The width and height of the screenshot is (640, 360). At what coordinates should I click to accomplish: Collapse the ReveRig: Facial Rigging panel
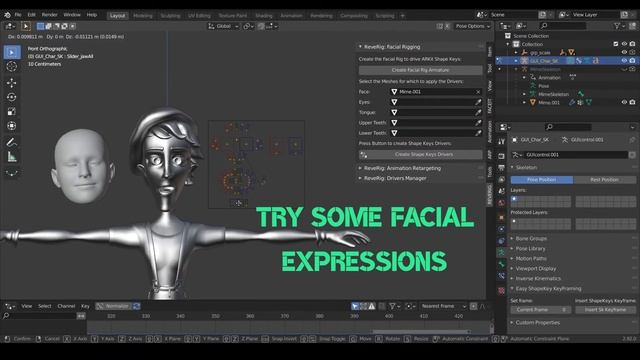360,47
